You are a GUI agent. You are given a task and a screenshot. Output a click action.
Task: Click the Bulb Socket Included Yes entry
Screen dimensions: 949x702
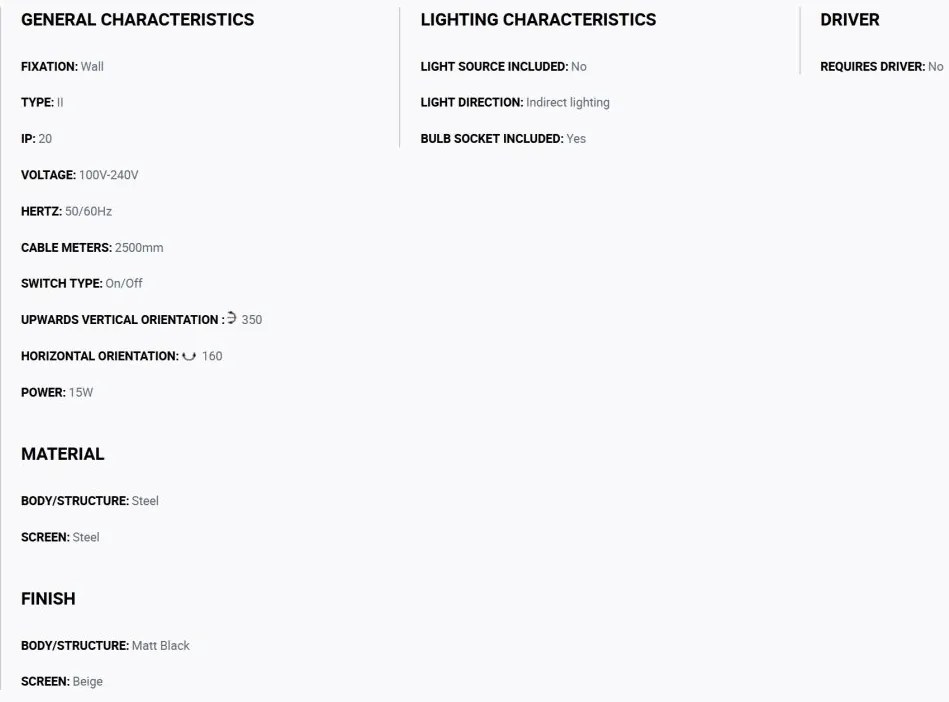click(x=503, y=139)
